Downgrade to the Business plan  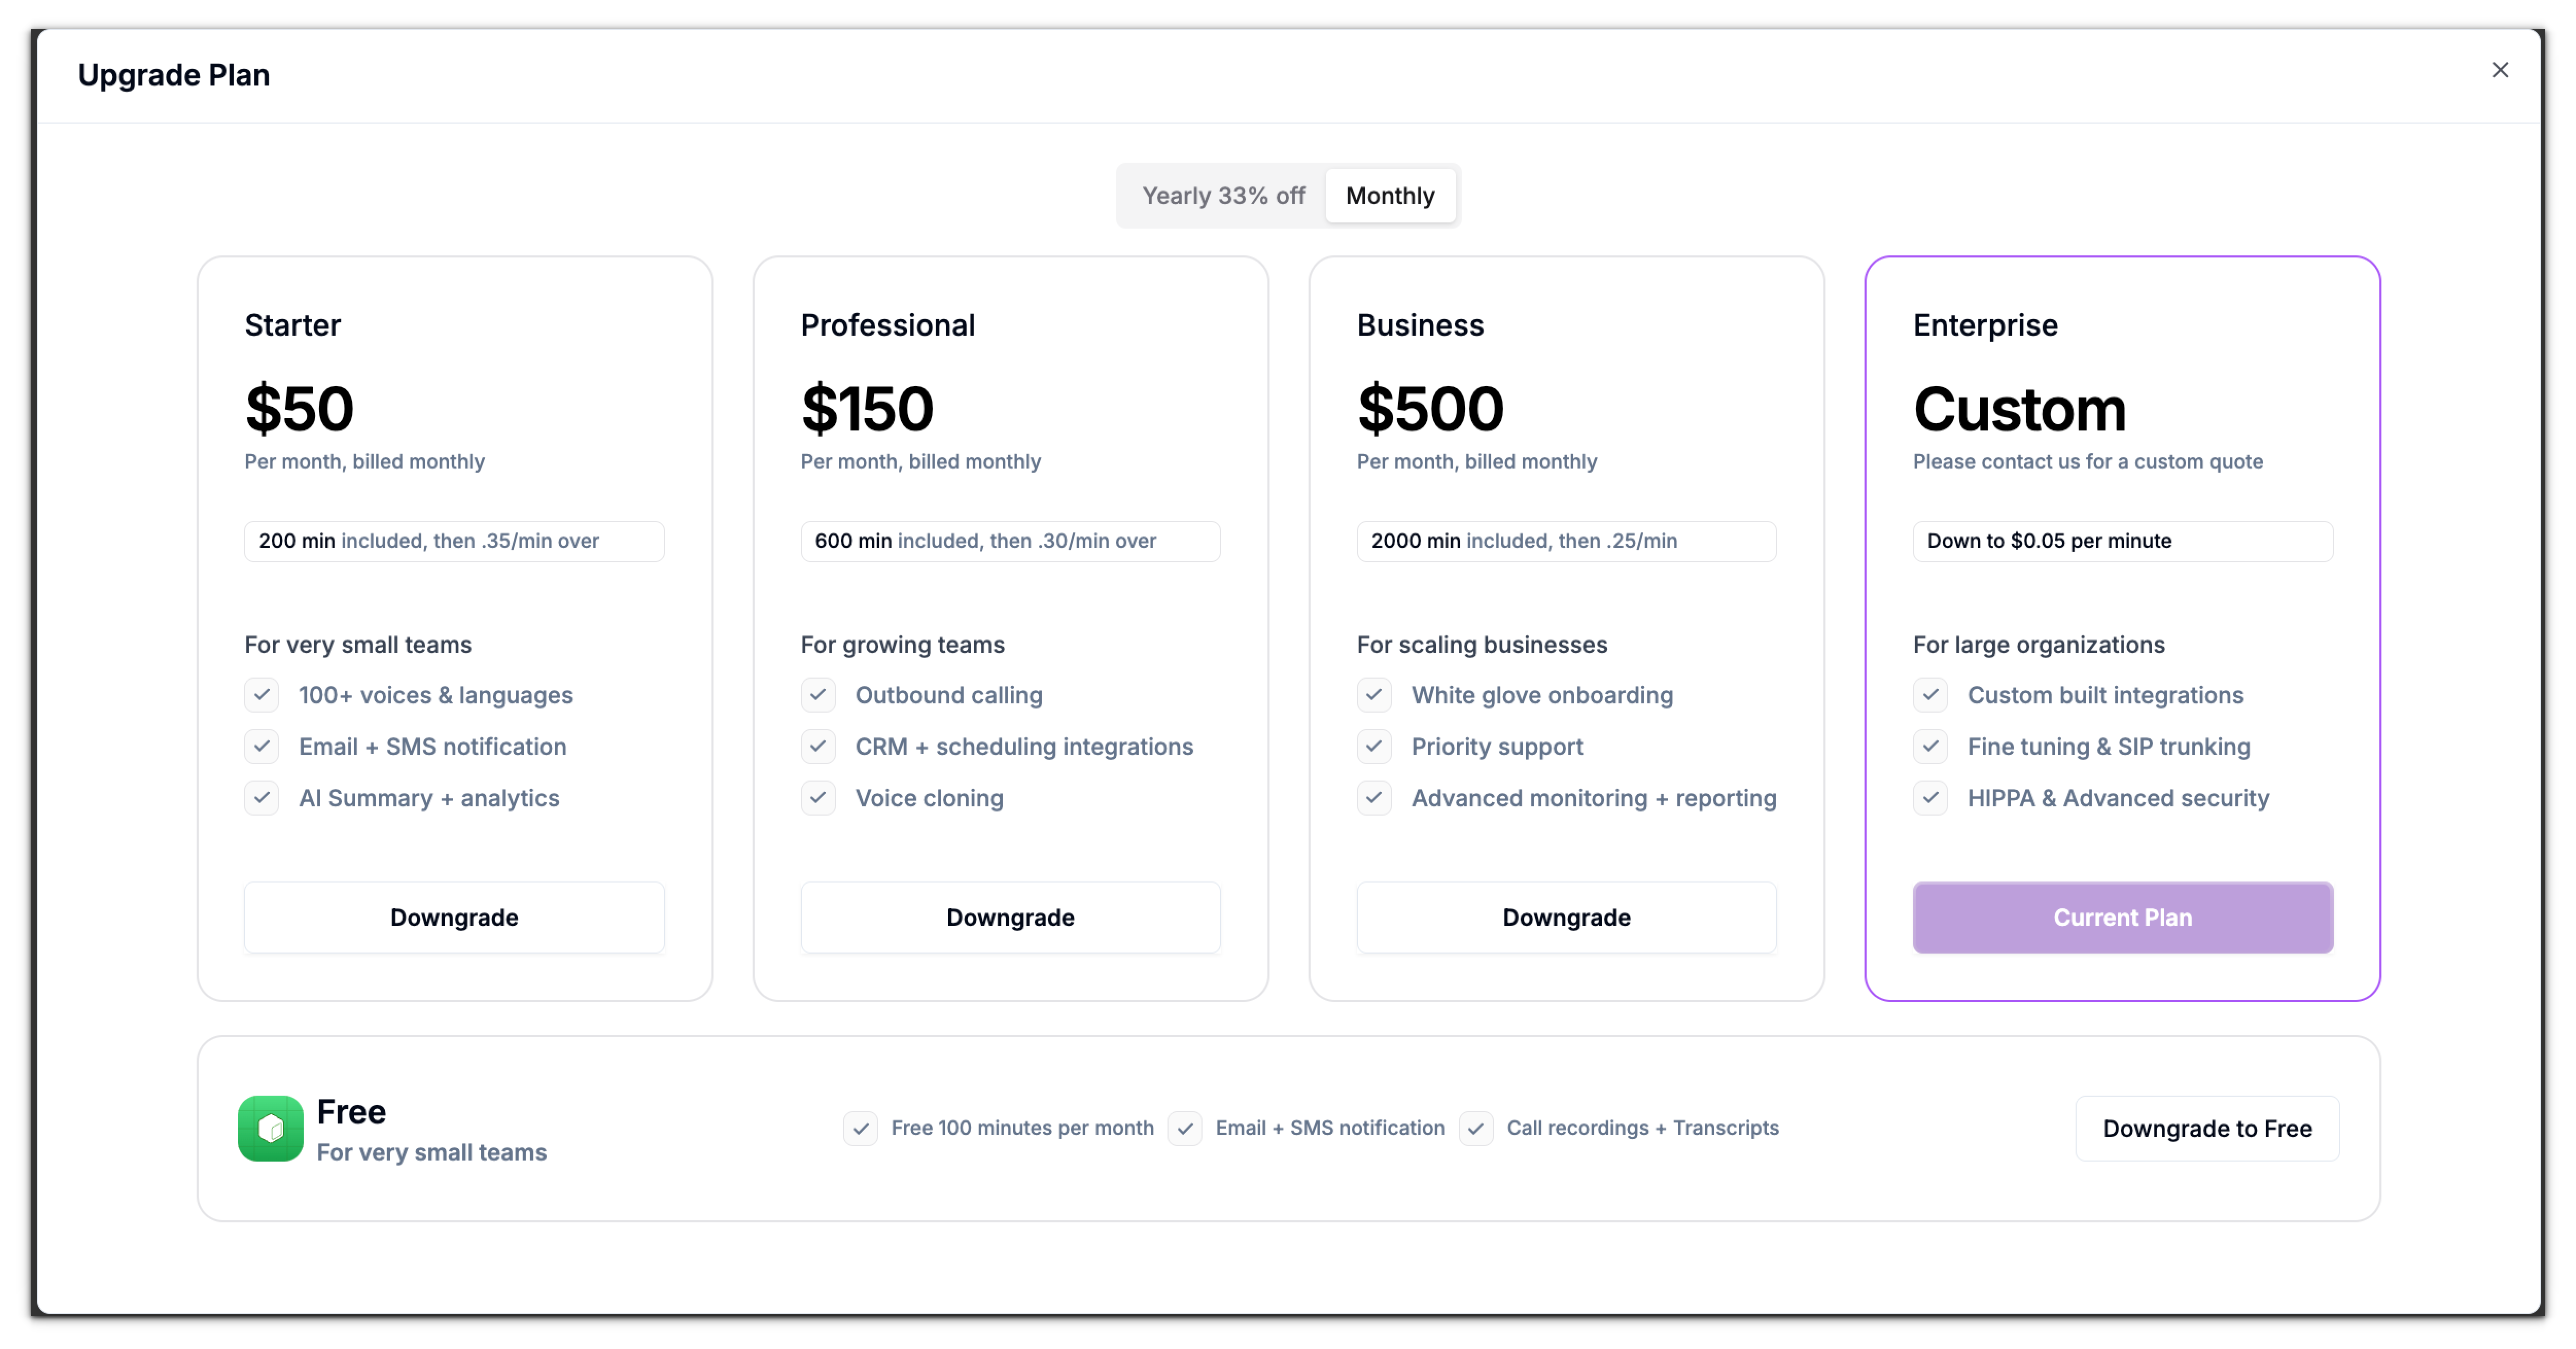1566,917
